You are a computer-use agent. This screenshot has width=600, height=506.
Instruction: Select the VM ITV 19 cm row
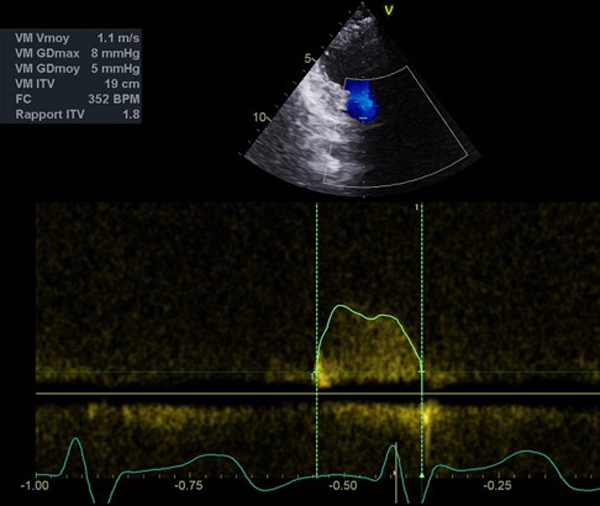click(77, 84)
